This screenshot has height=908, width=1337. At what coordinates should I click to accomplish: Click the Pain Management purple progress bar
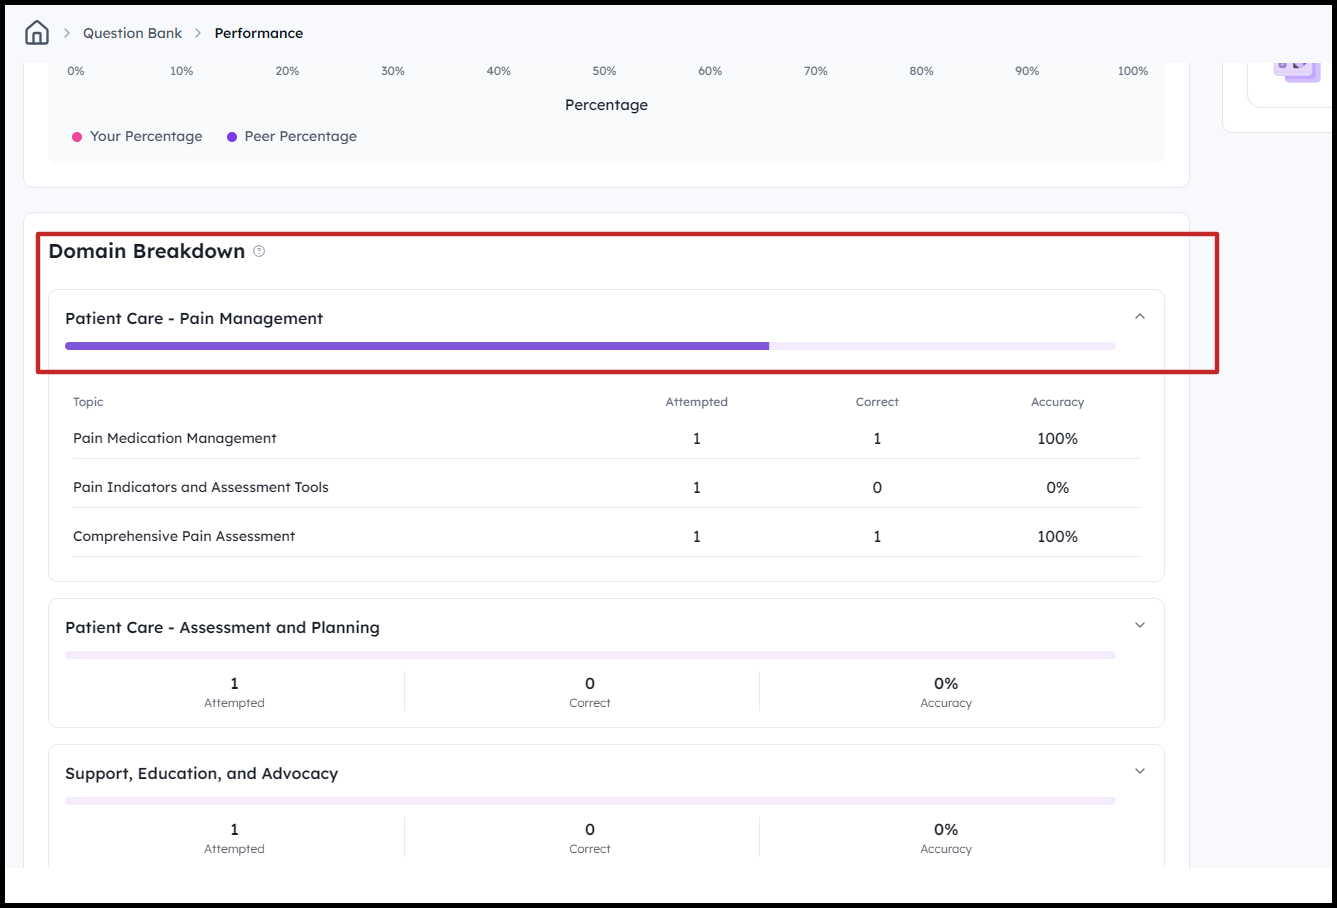pos(416,346)
